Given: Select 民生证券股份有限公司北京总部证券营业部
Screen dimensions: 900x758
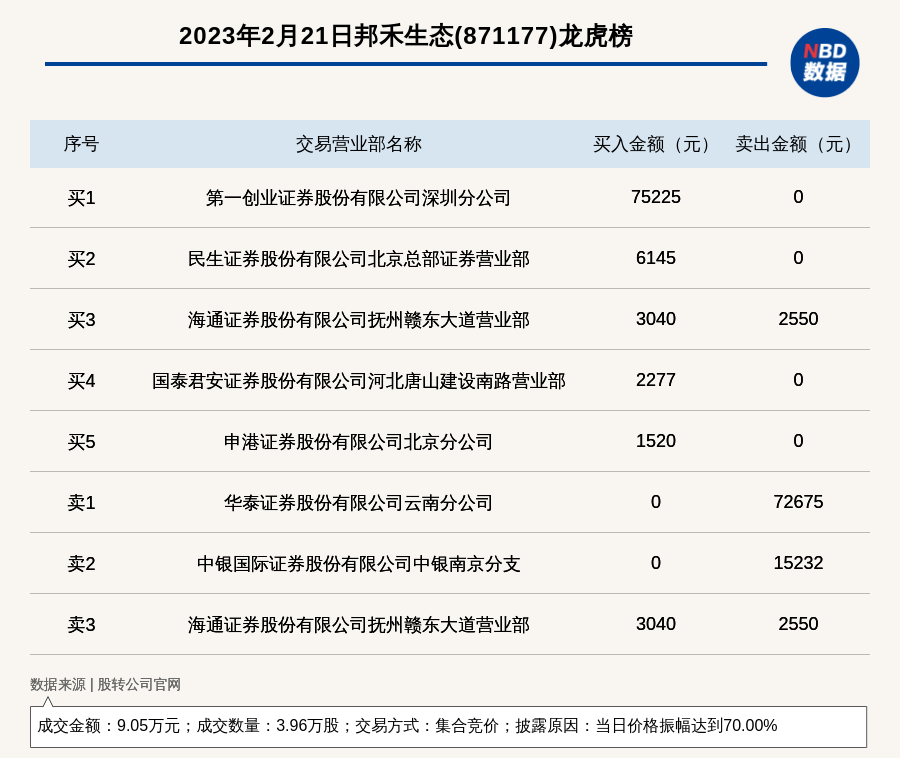Looking at the screenshot, I should tap(359, 259).
